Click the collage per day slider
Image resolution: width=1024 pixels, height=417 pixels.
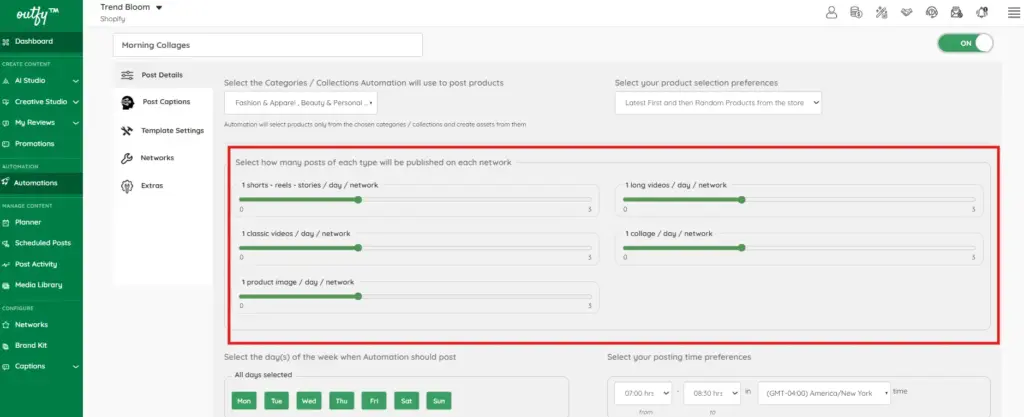[x=799, y=248]
